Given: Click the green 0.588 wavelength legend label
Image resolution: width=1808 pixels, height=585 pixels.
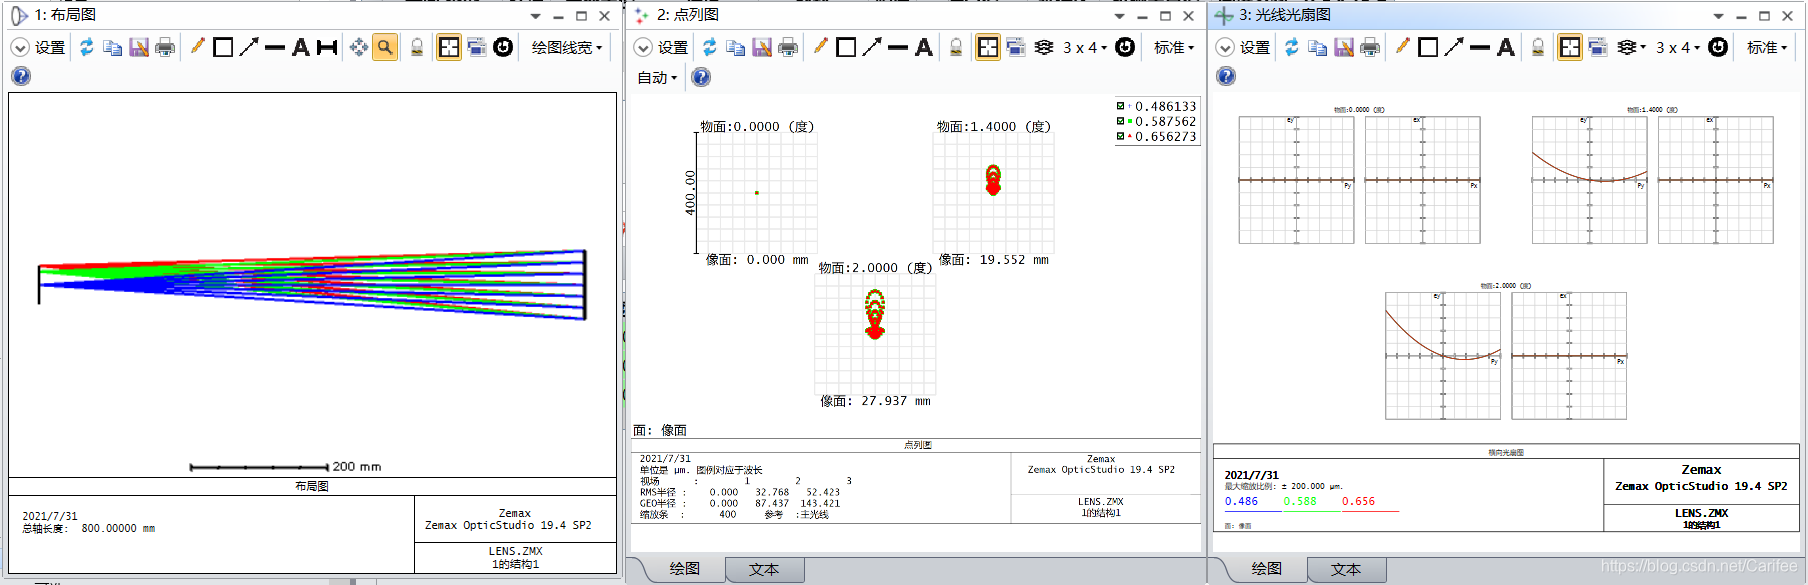Looking at the screenshot, I should [1300, 502].
